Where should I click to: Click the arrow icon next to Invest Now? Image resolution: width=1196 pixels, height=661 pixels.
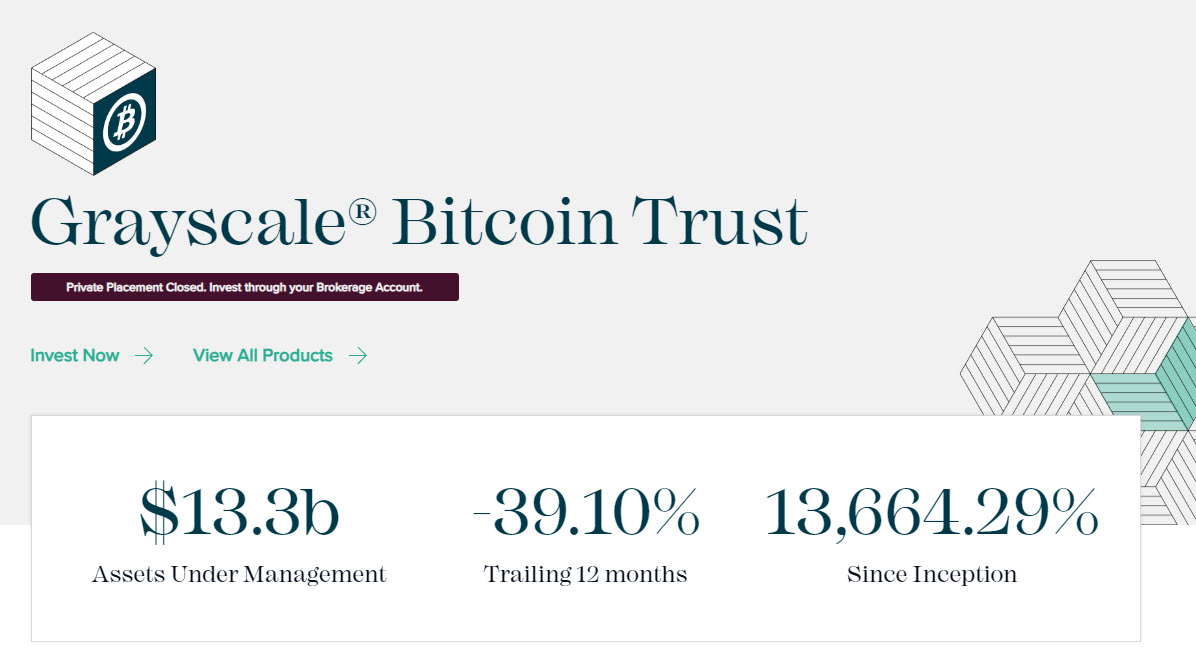145,355
